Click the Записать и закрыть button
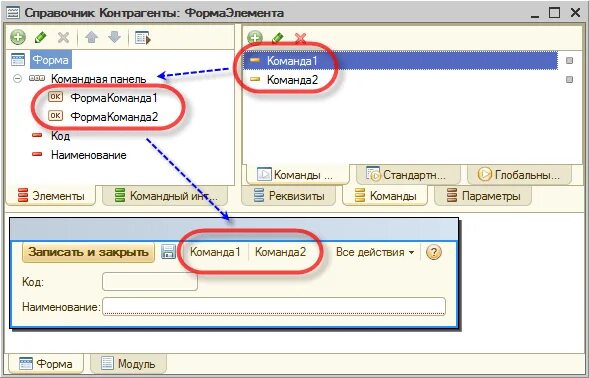589x378 pixels. coord(89,252)
